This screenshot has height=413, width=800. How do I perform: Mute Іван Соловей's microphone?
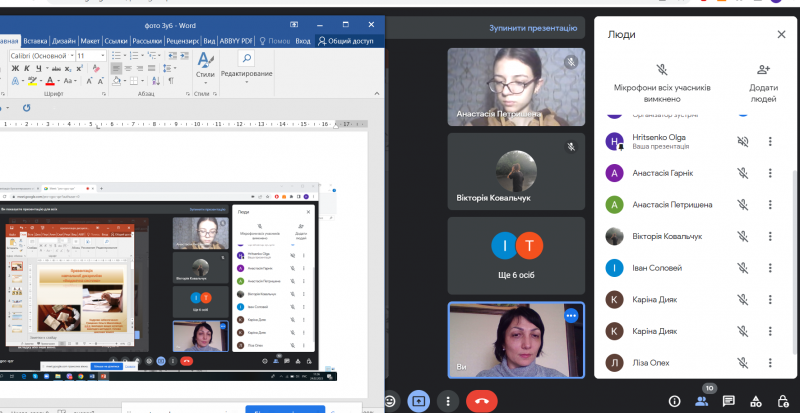click(742, 268)
